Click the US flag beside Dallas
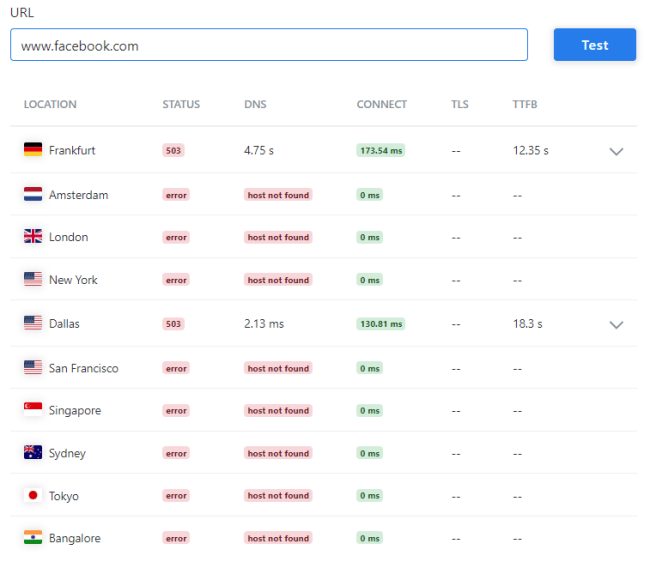Image resolution: width=650 pixels, height=574 pixels. click(33, 323)
